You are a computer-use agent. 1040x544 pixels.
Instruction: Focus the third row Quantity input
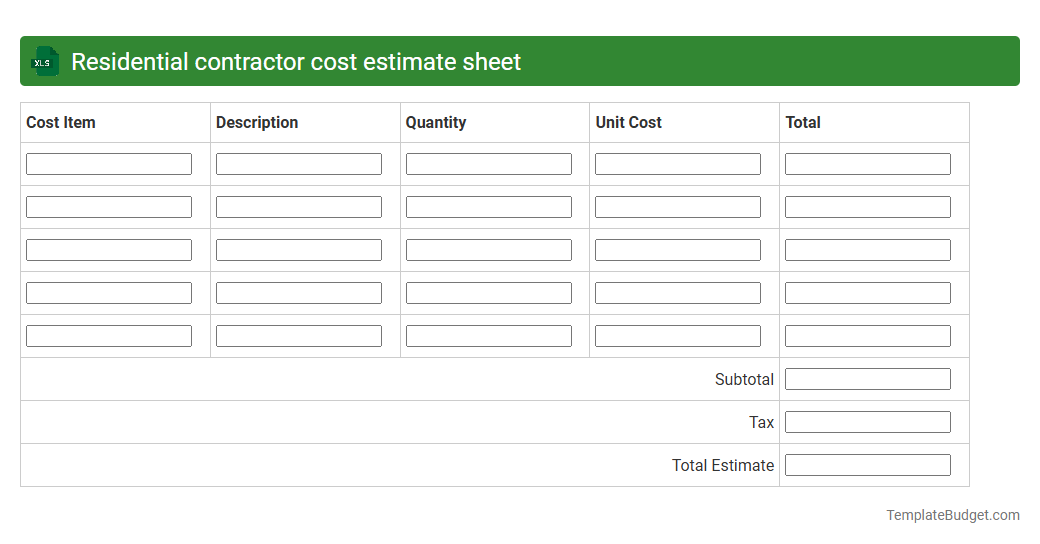[x=489, y=250]
